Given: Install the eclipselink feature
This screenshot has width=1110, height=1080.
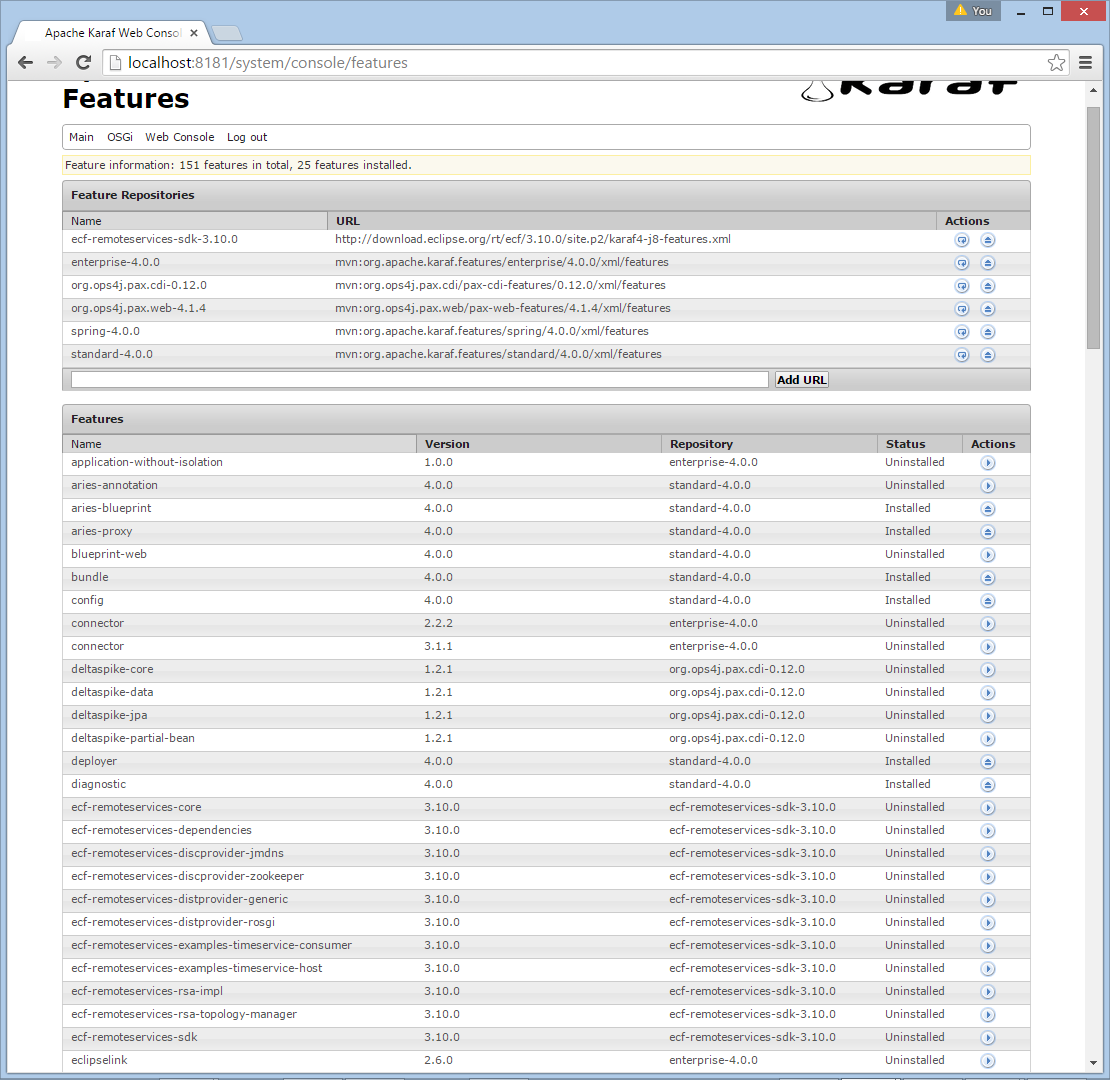Looking at the screenshot, I should [988, 1061].
